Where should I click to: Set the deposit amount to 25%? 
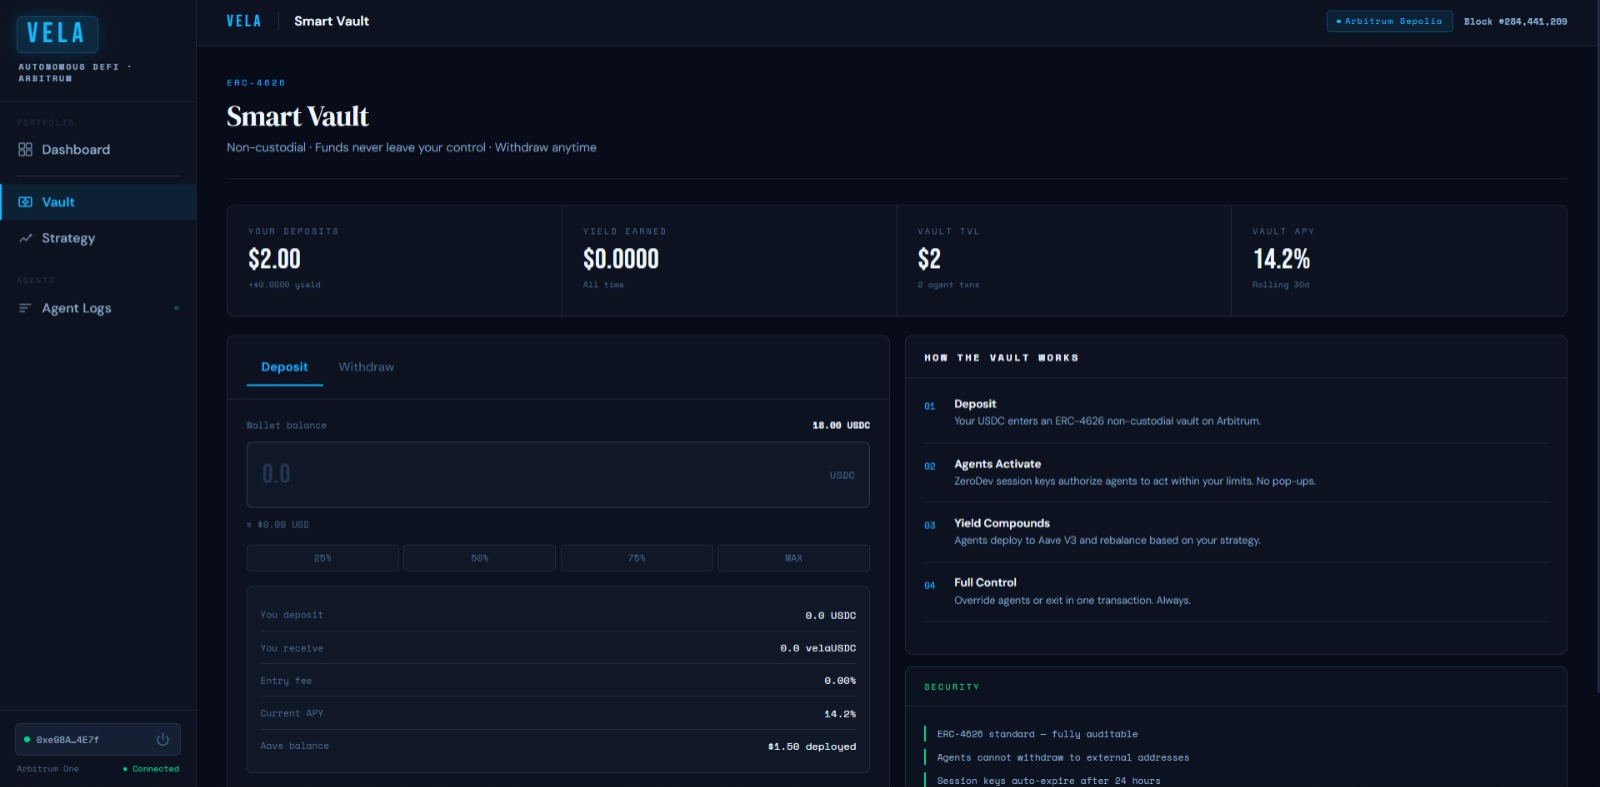pyautogui.click(x=323, y=558)
